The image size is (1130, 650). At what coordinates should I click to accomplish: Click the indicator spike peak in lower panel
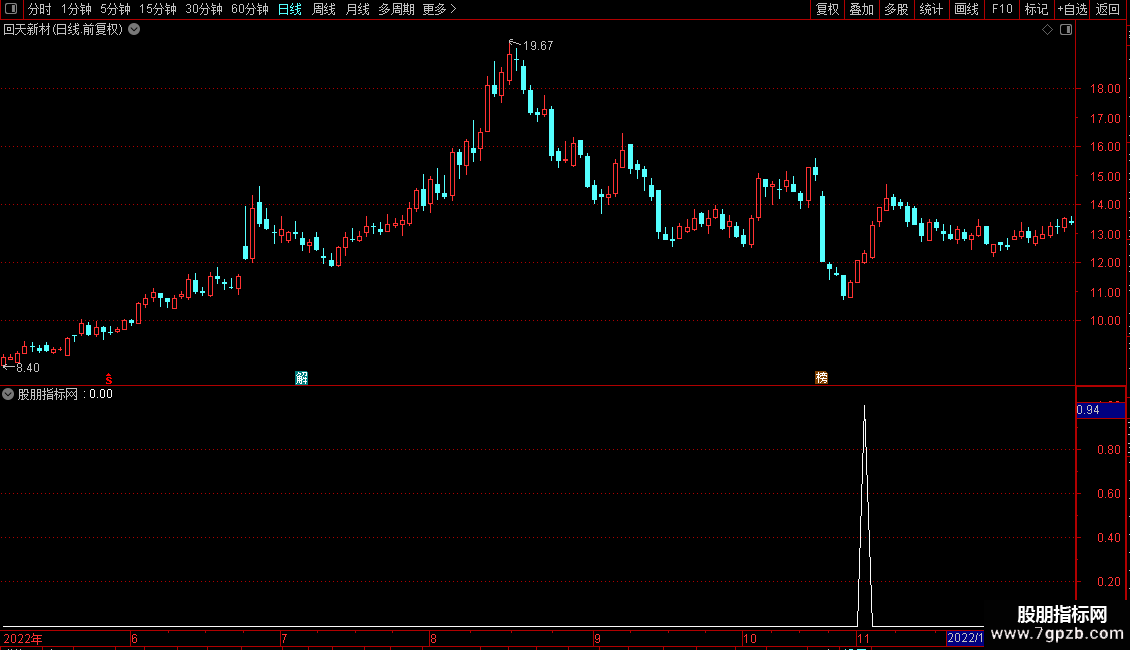[x=864, y=407]
